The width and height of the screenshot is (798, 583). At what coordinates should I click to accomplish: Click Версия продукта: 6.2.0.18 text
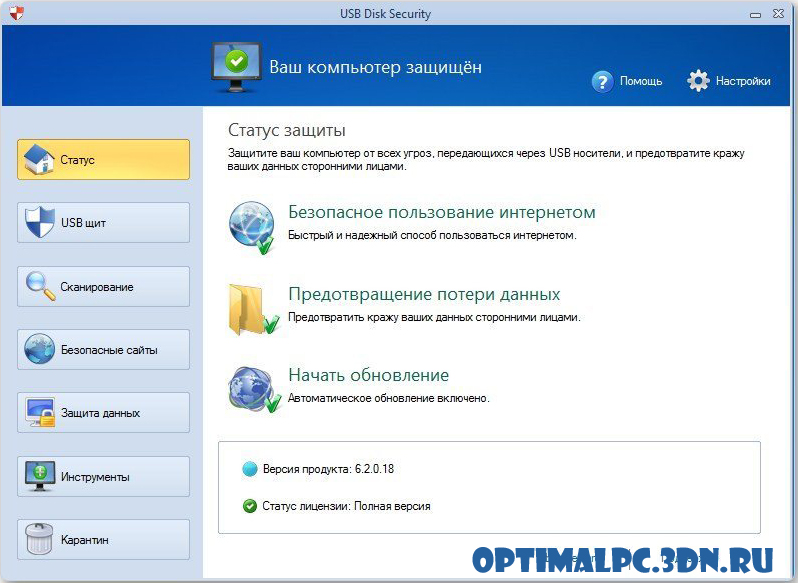click(328, 469)
